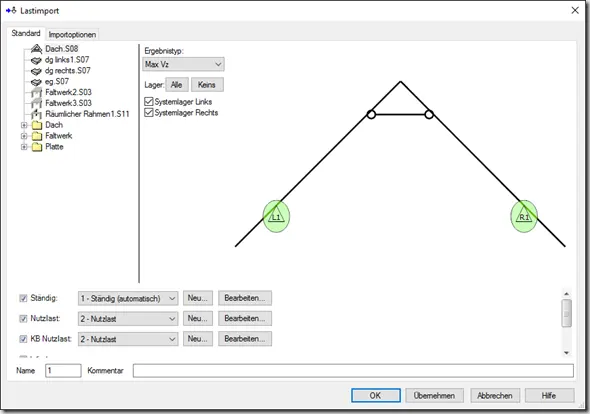Select the L1 support marker

[x=276, y=216]
